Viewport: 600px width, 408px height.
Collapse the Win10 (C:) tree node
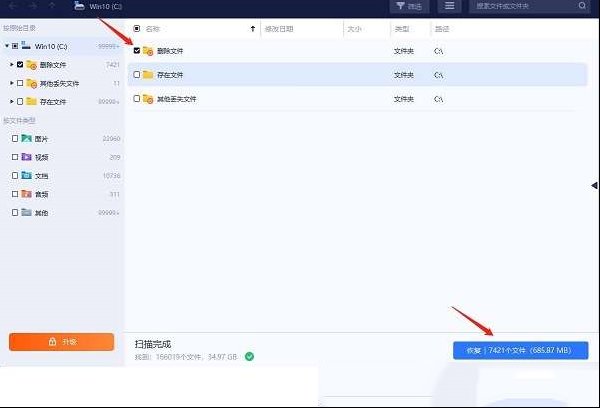point(6,46)
